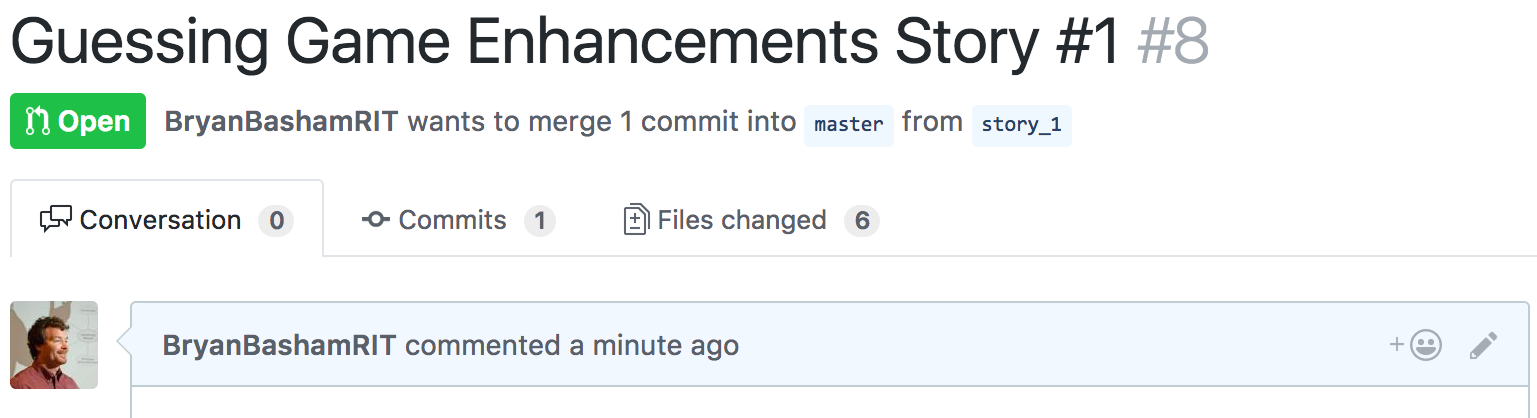Click the Files changed count badge 6
The height and width of the screenshot is (418, 1537).
click(x=862, y=220)
